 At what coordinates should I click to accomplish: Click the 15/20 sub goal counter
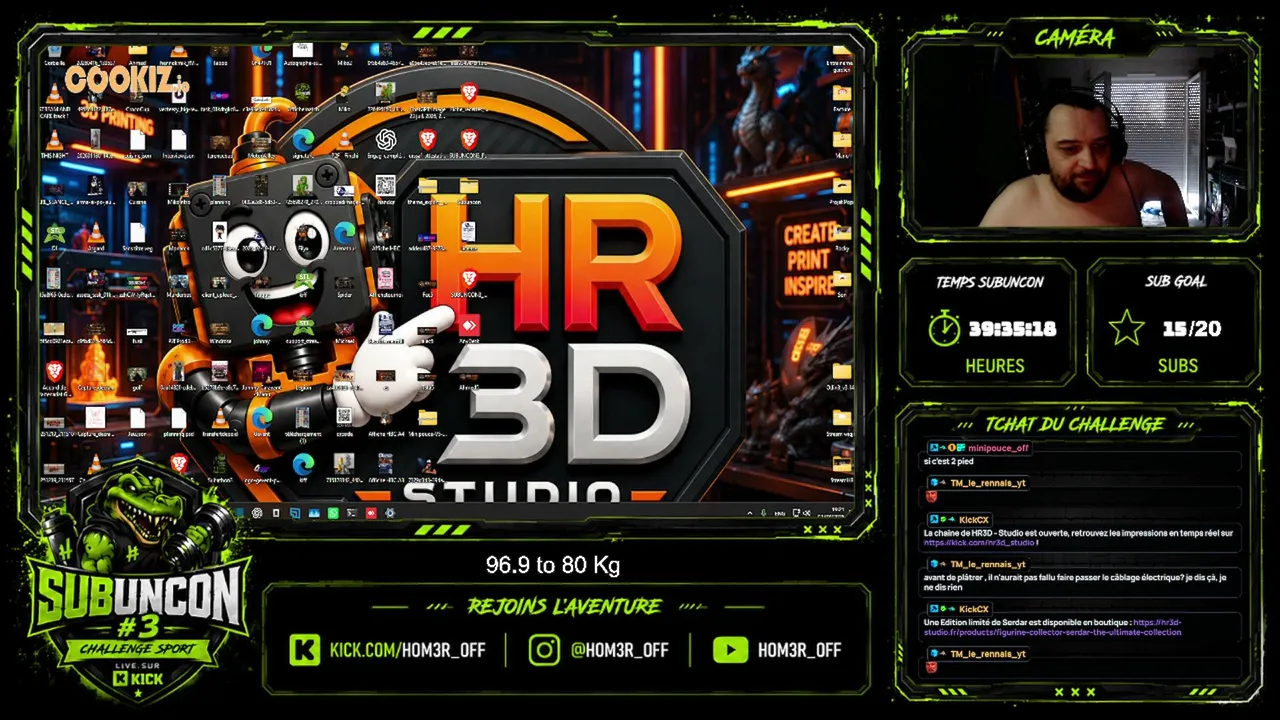[x=1191, y=329]
